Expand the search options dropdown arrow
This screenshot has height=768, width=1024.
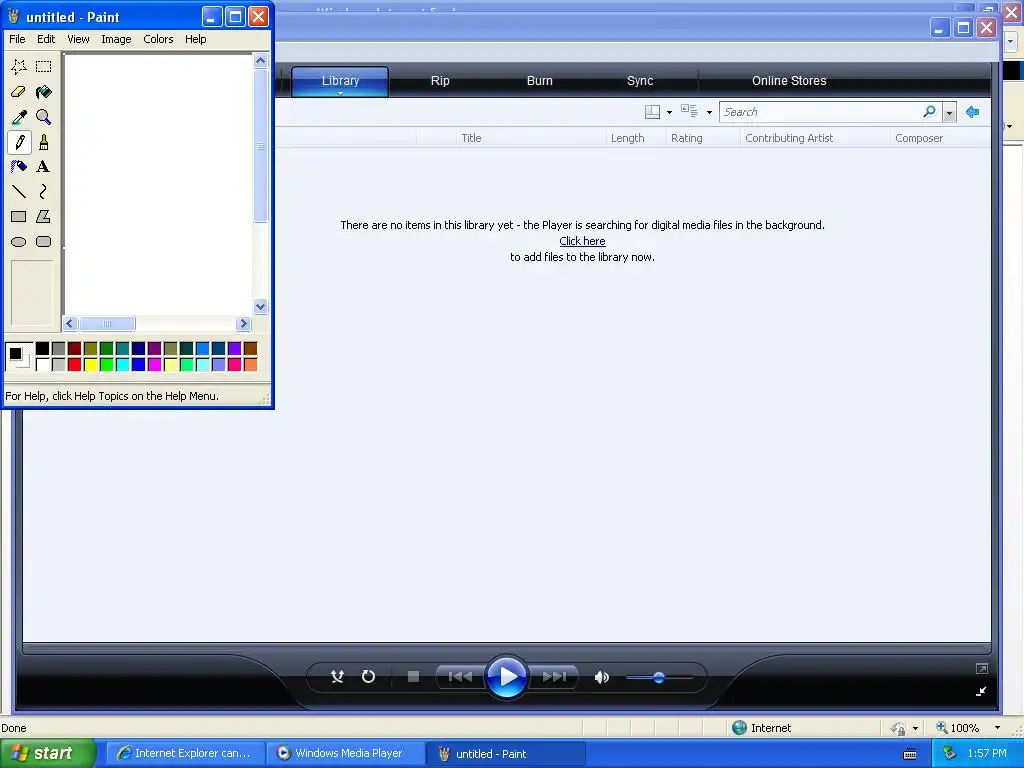(x=950, y=113)
